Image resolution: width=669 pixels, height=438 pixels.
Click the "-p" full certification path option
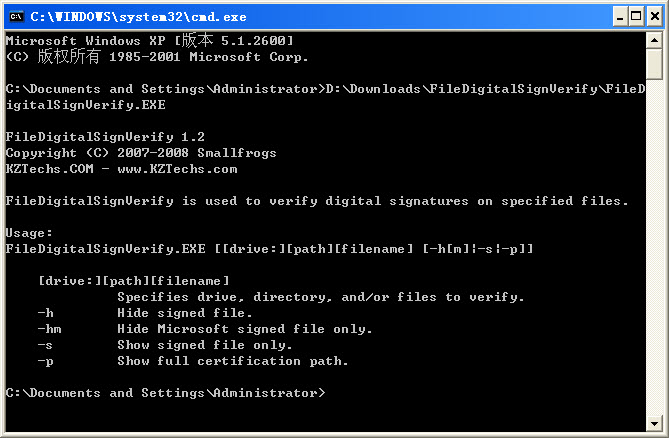click(192, 361)
